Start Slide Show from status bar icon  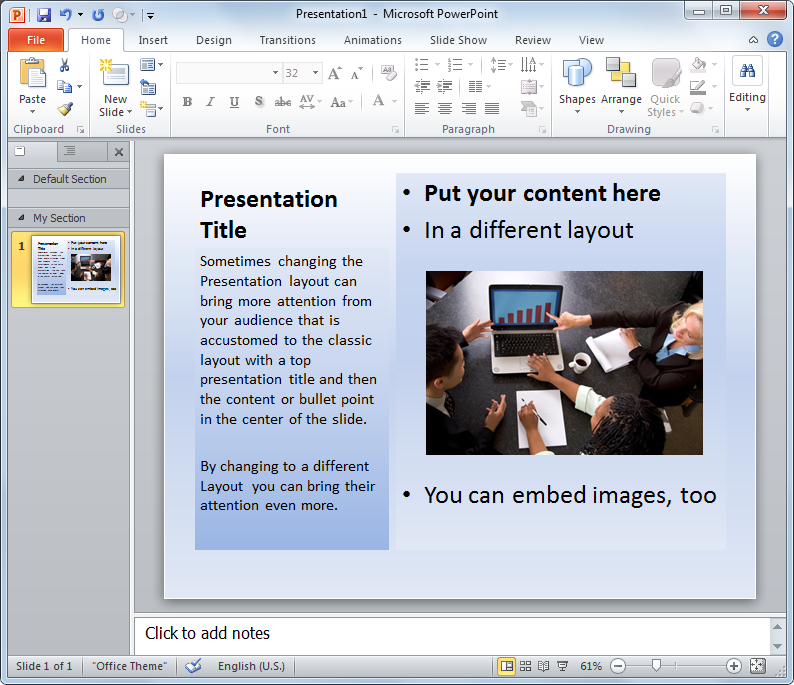[x=563, y=666]
